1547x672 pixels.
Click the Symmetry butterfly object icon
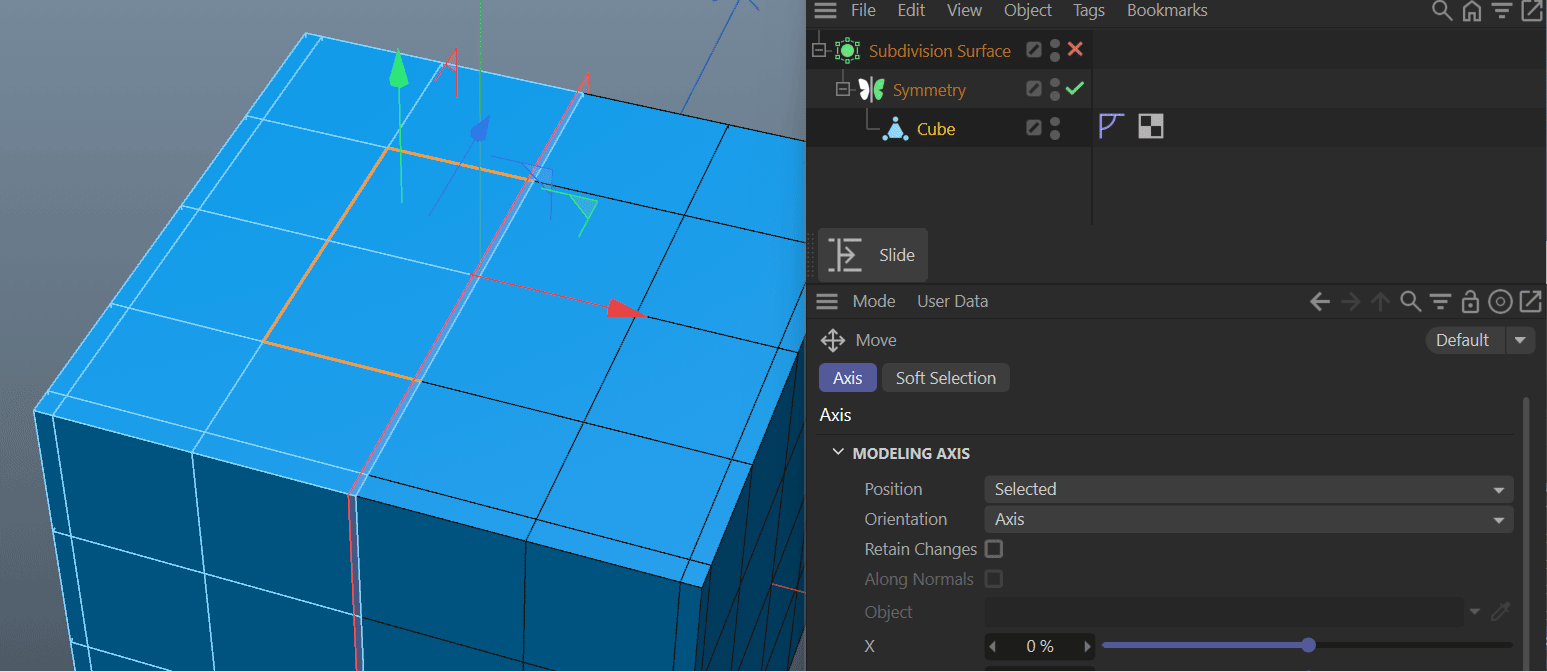(872, 90)
